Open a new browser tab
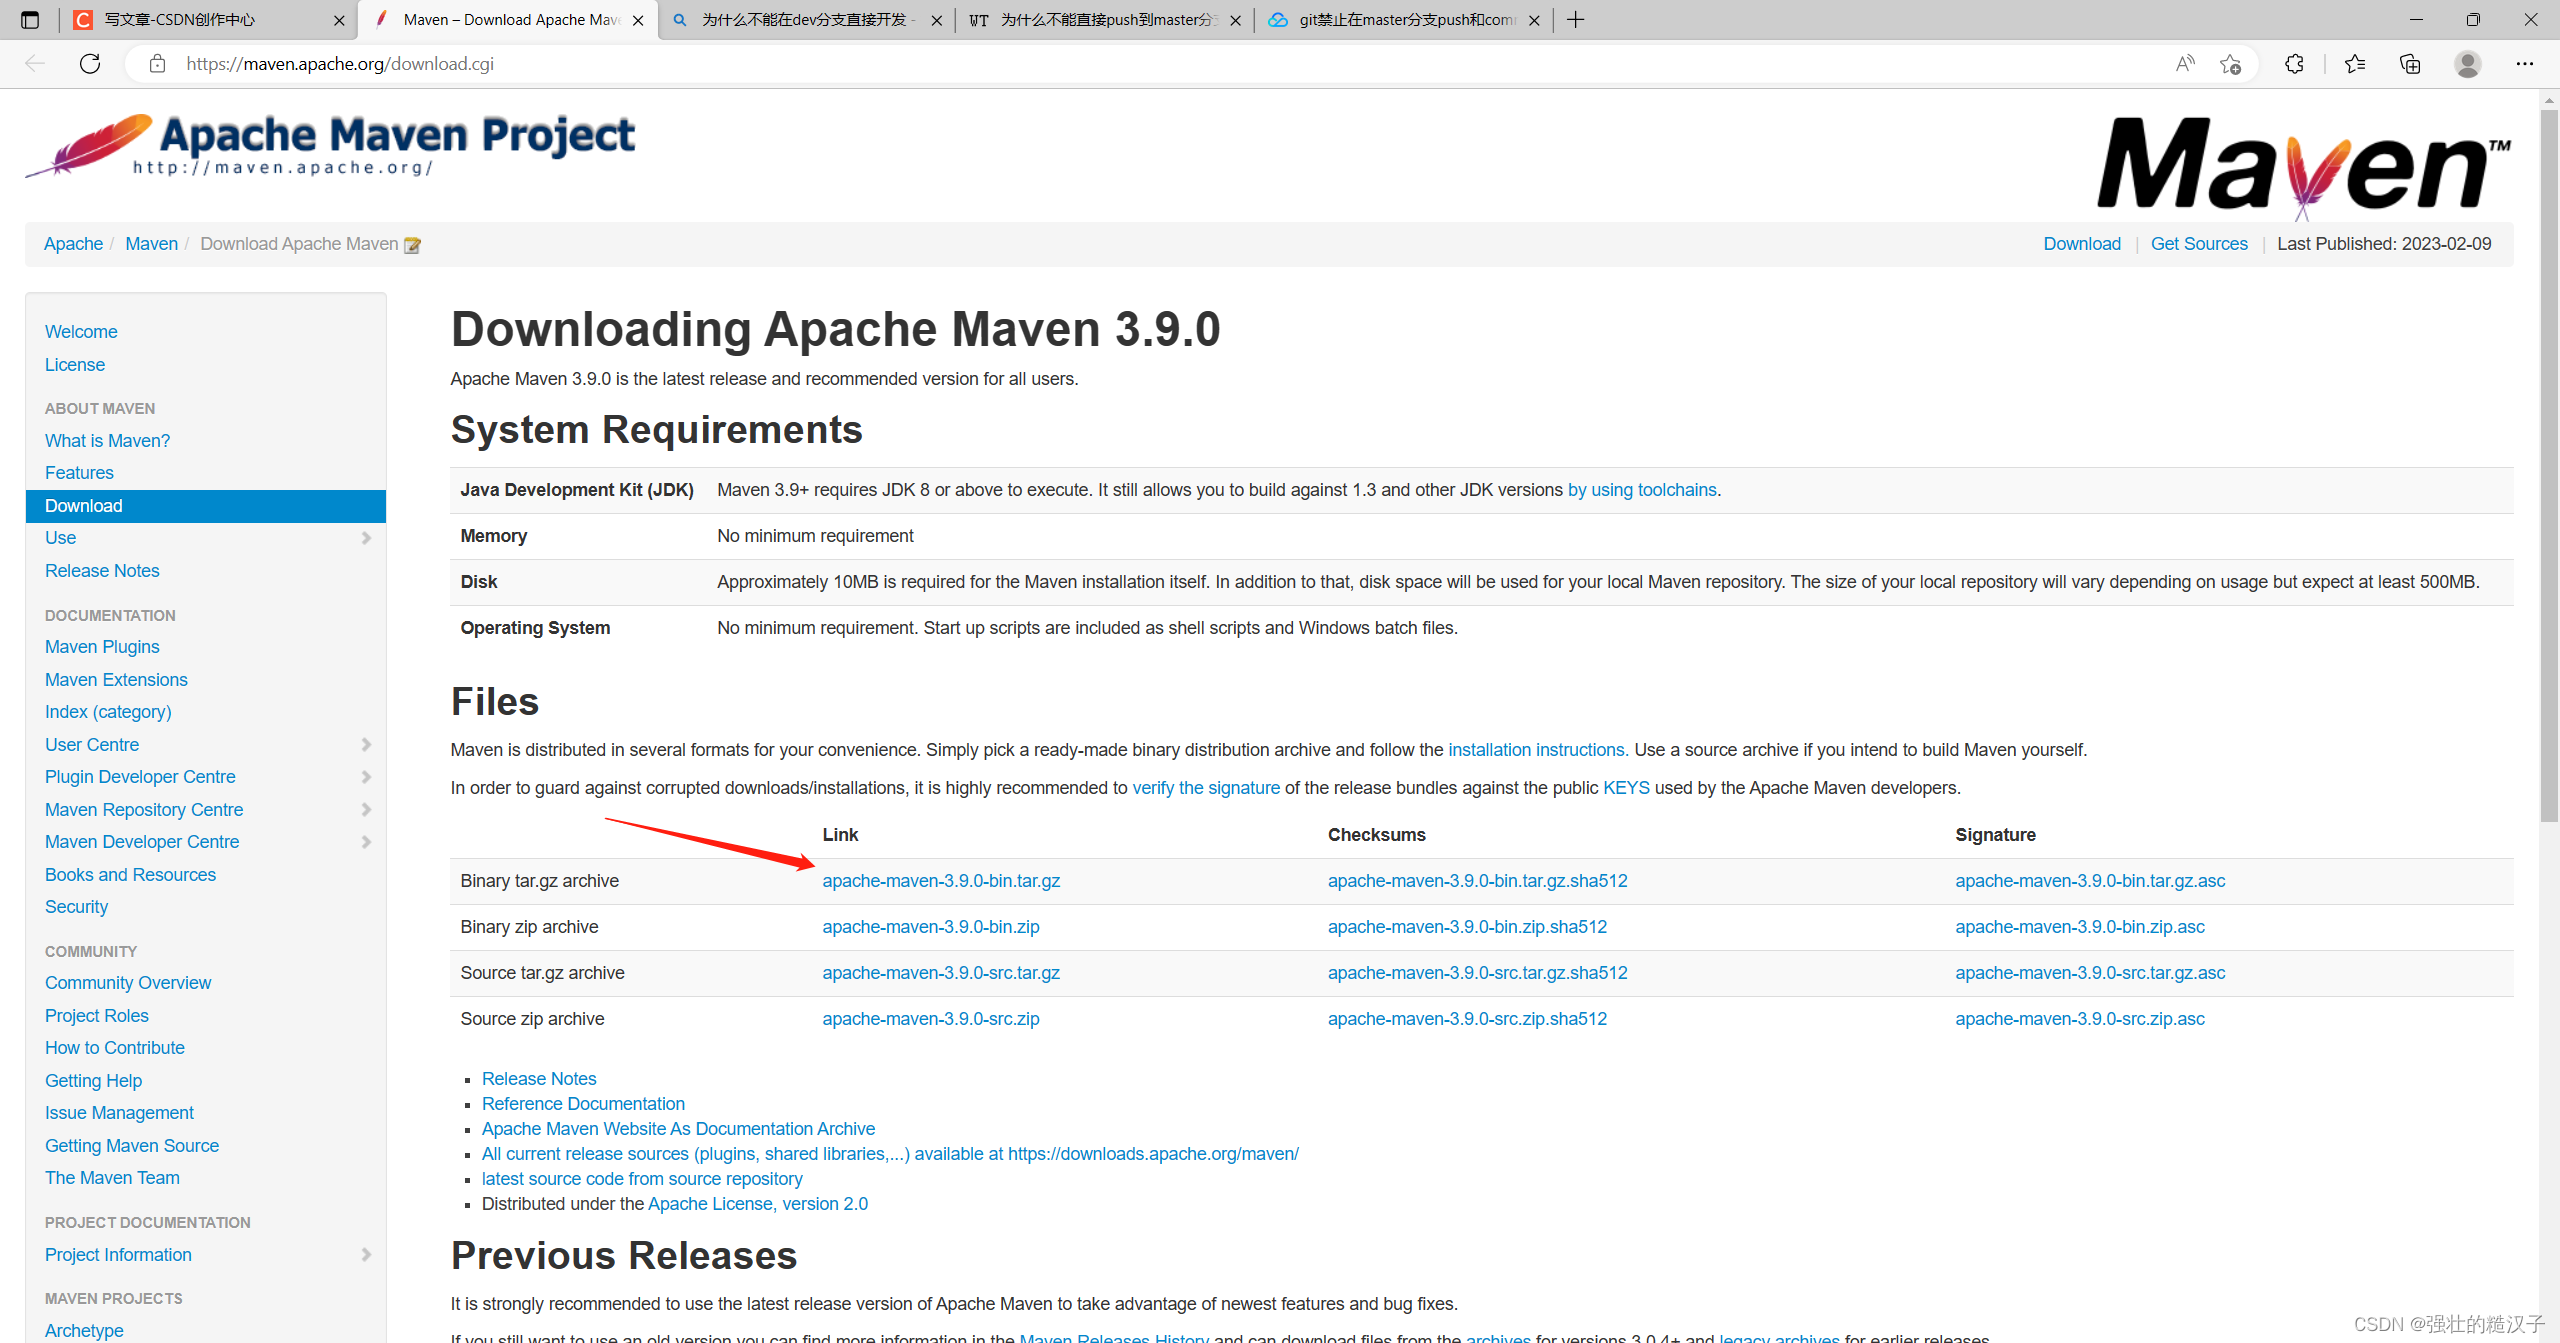Screen dimensions: 2560x1343 point(1576,20)
